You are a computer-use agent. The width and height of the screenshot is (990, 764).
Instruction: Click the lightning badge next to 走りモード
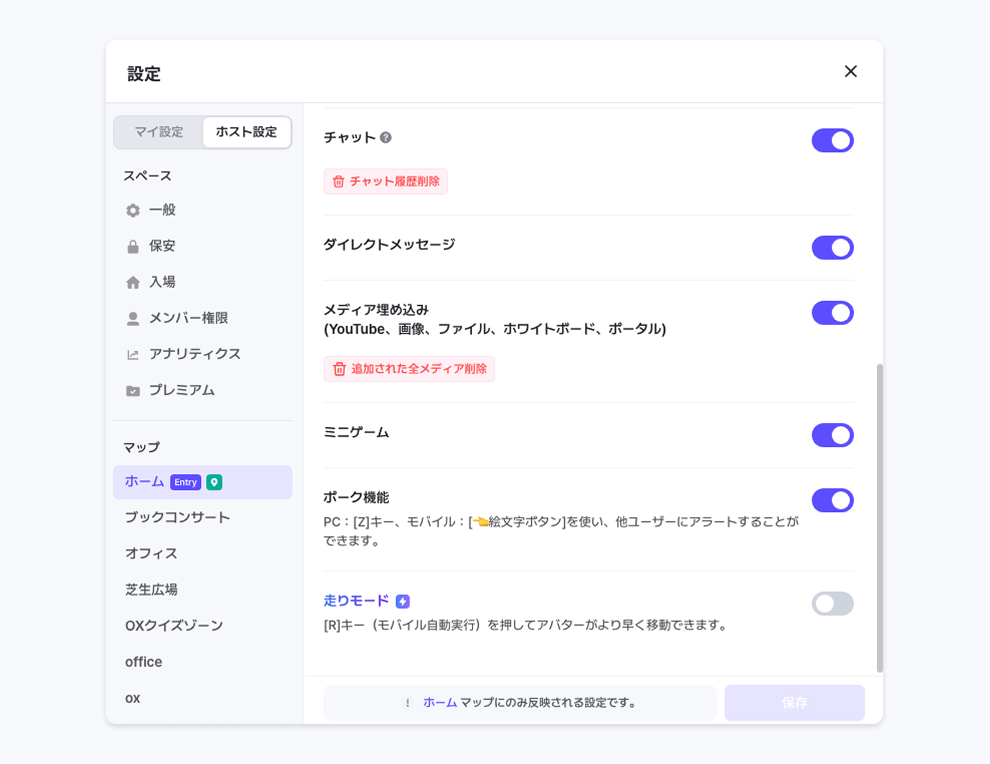point(403,602)
